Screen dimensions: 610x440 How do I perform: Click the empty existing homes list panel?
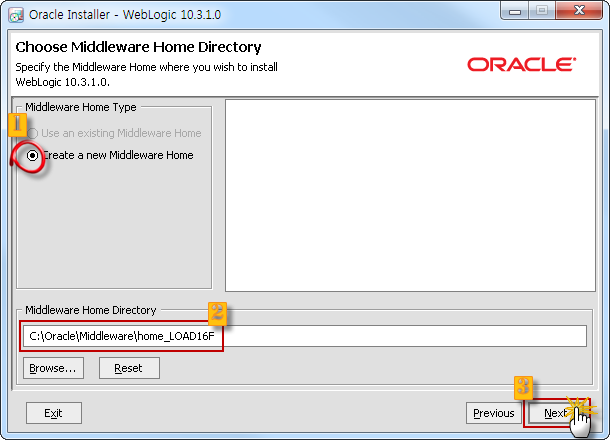coord(410,195)
